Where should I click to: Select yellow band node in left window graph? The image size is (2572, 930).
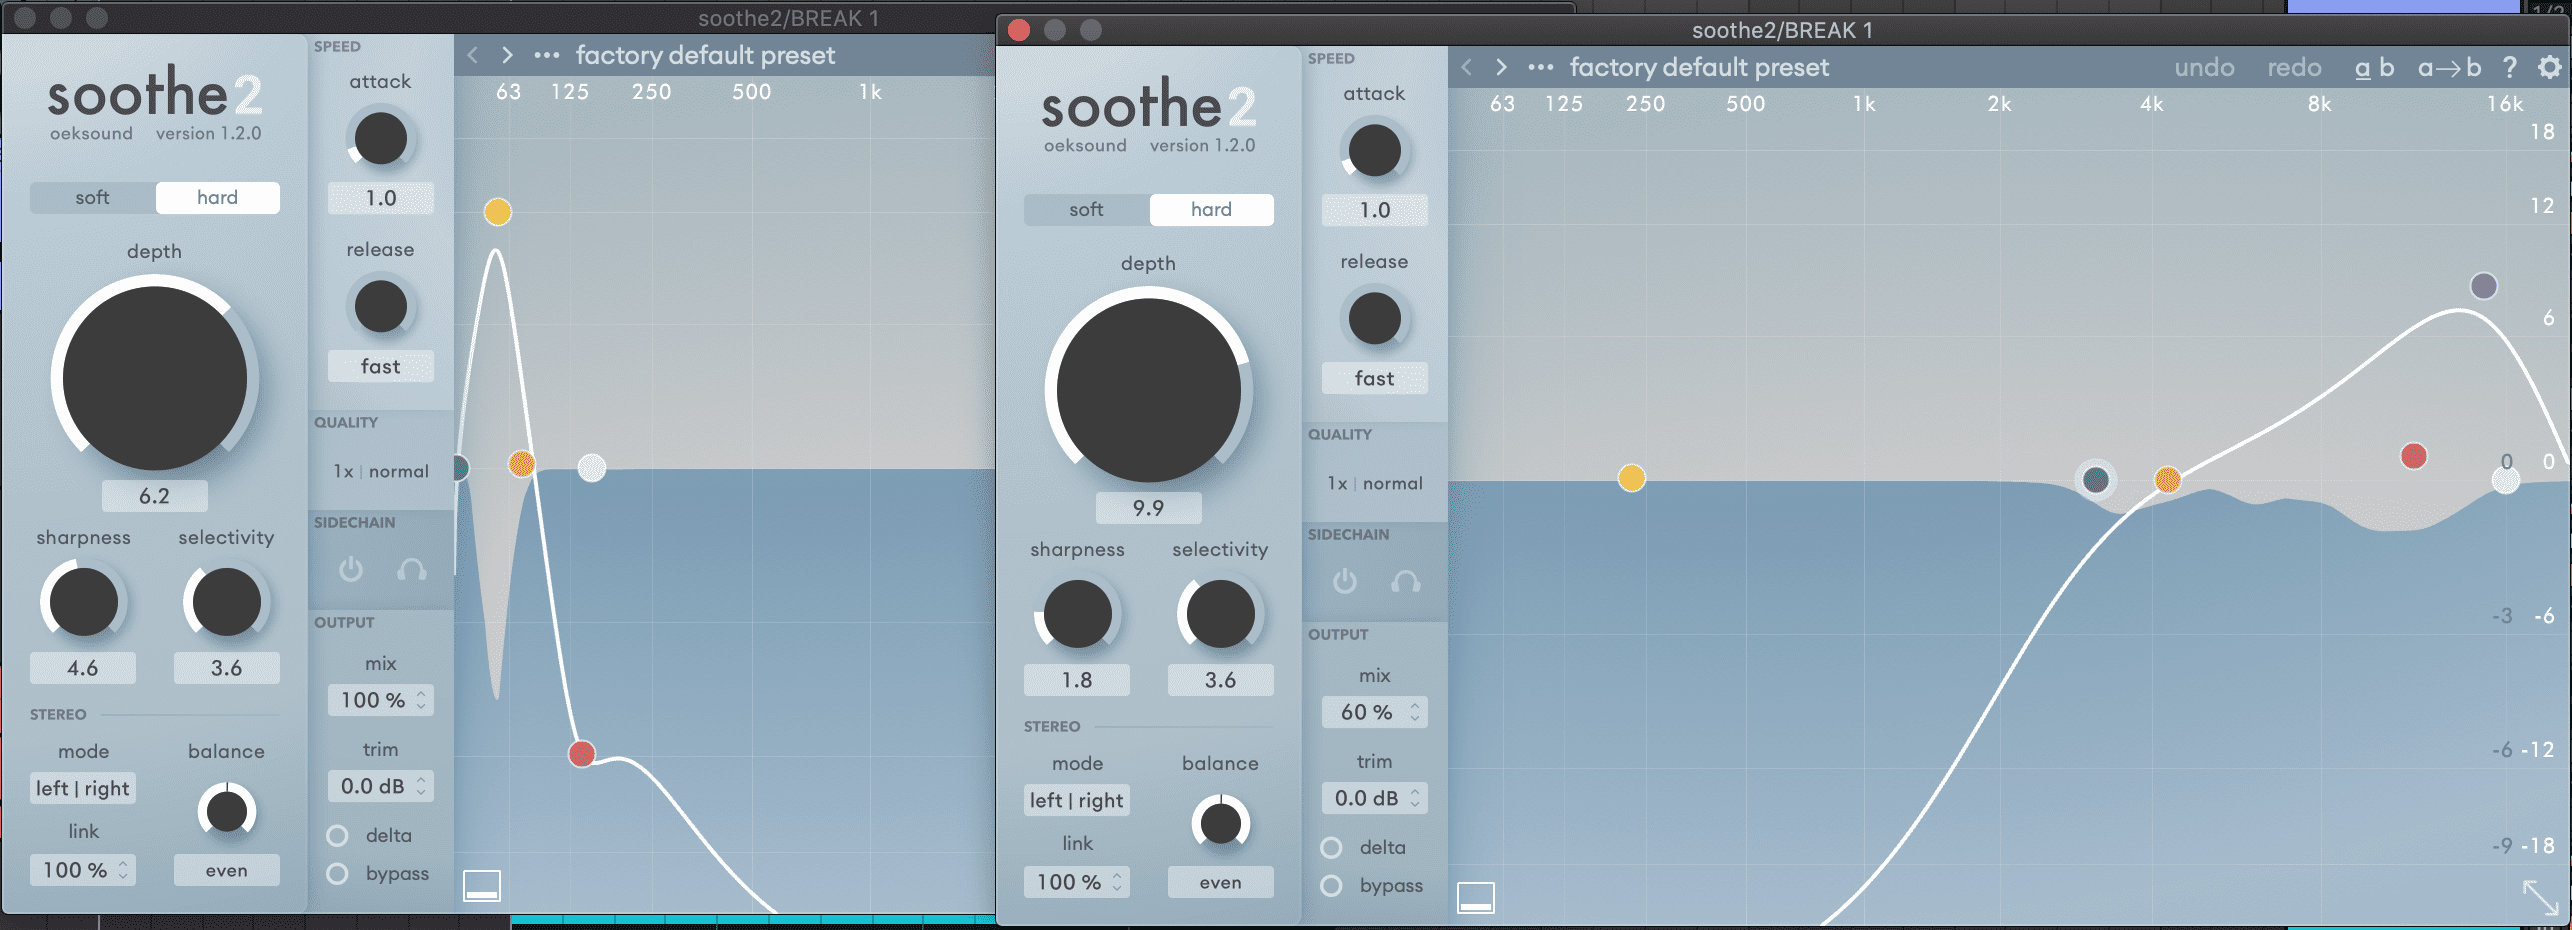pos(498,212)
